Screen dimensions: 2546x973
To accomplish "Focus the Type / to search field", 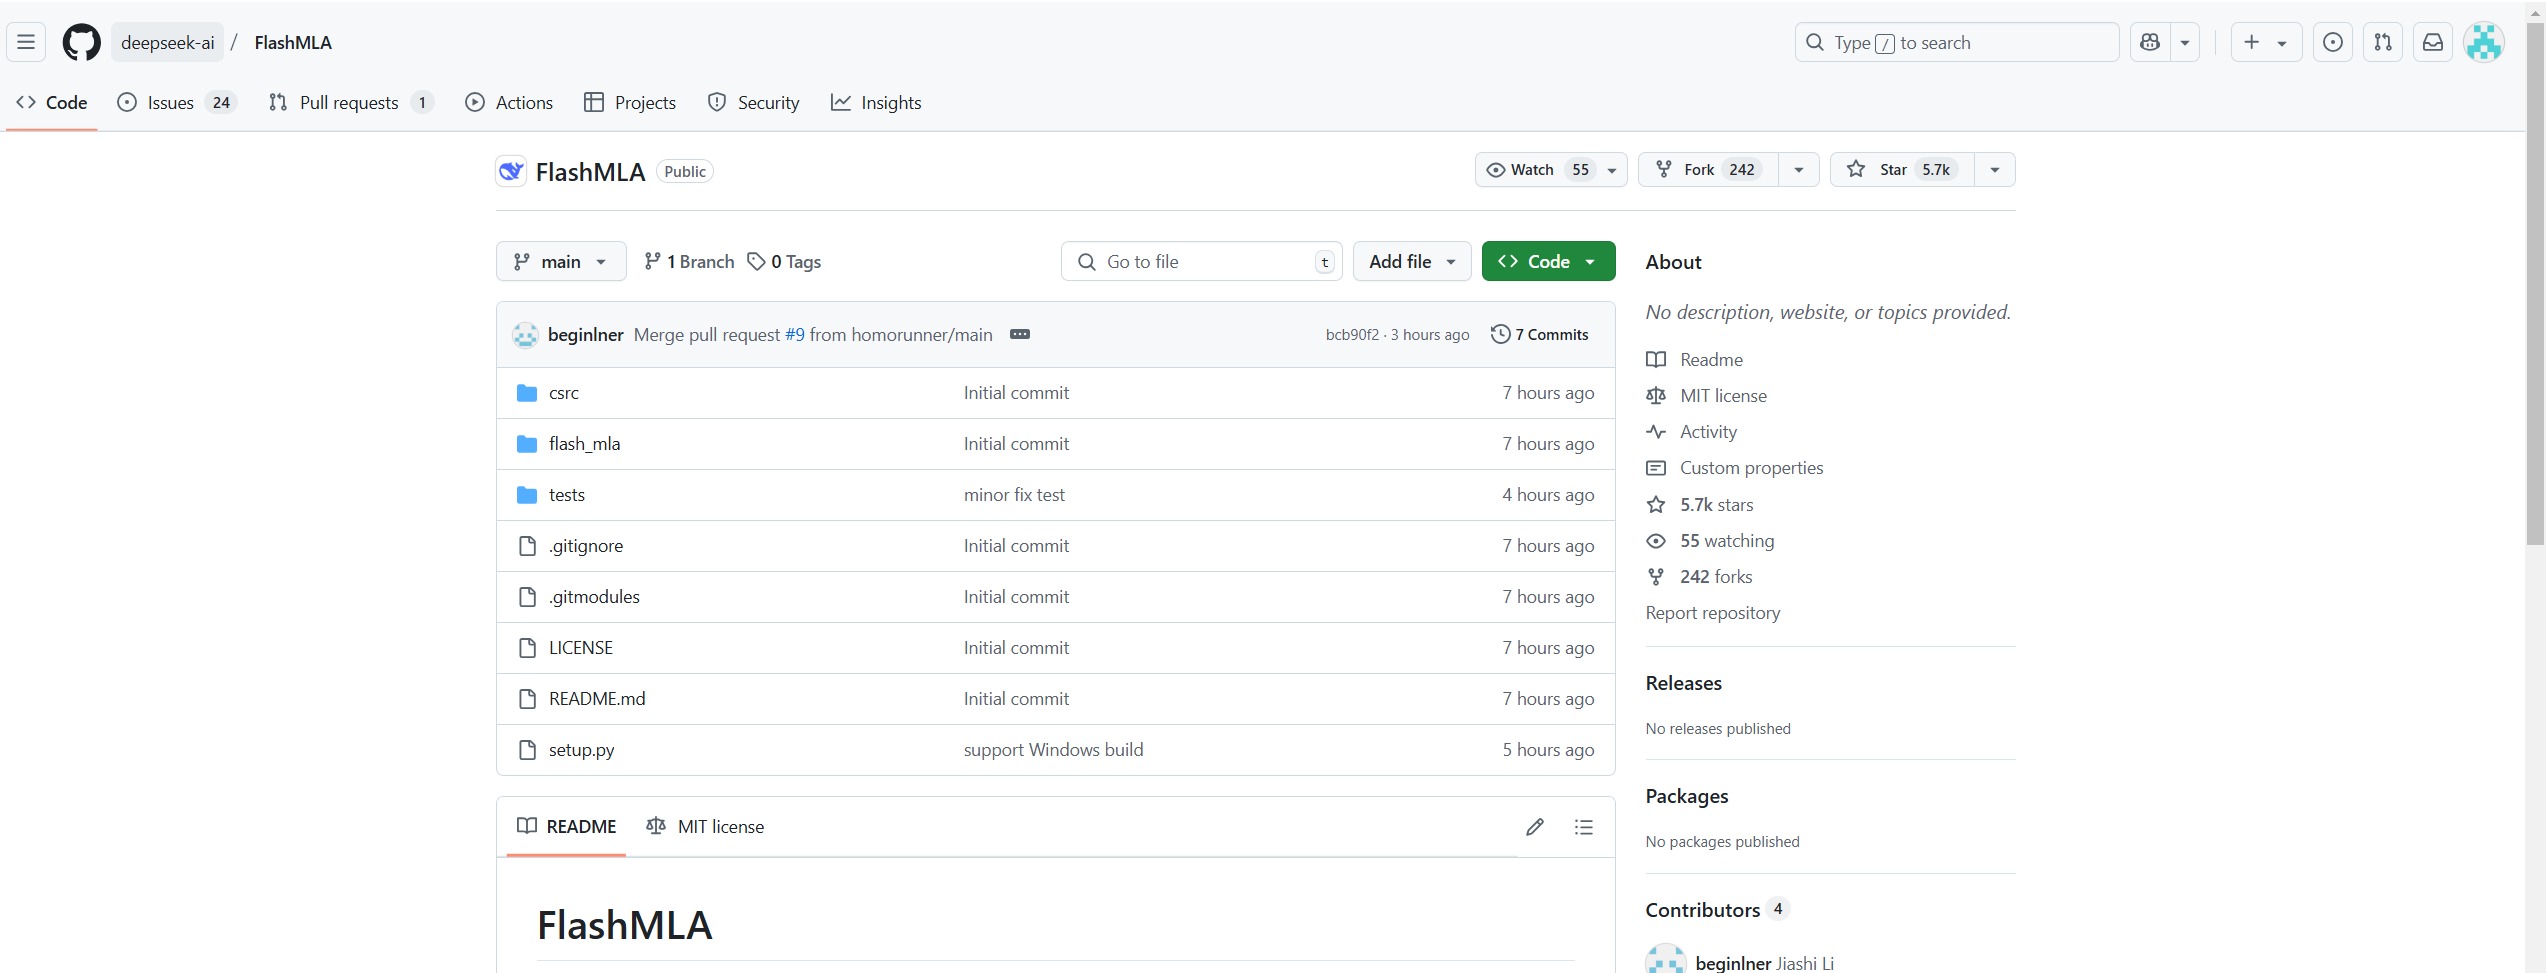I will [x=1957, y=42].
